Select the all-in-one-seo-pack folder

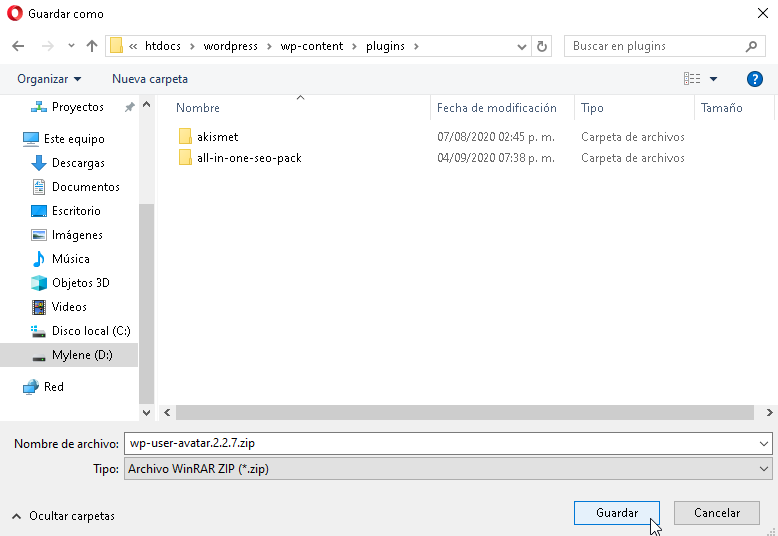(249, 158)
